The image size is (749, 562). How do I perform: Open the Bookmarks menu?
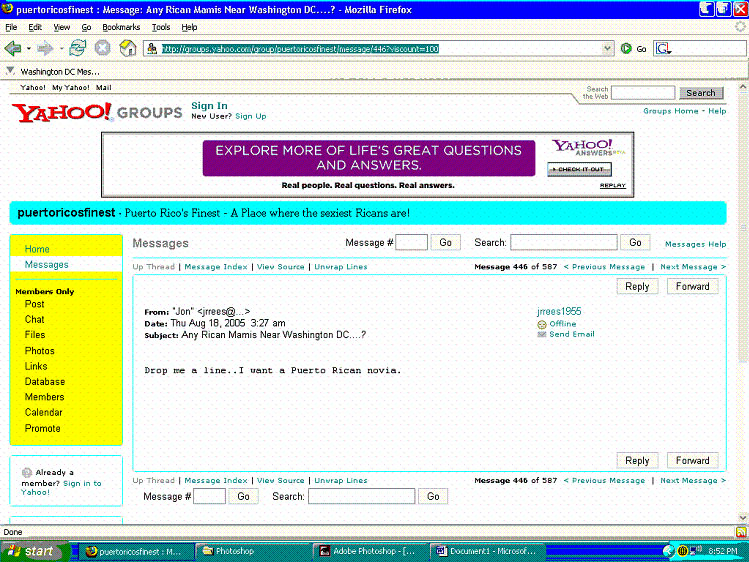pos(121,27)
